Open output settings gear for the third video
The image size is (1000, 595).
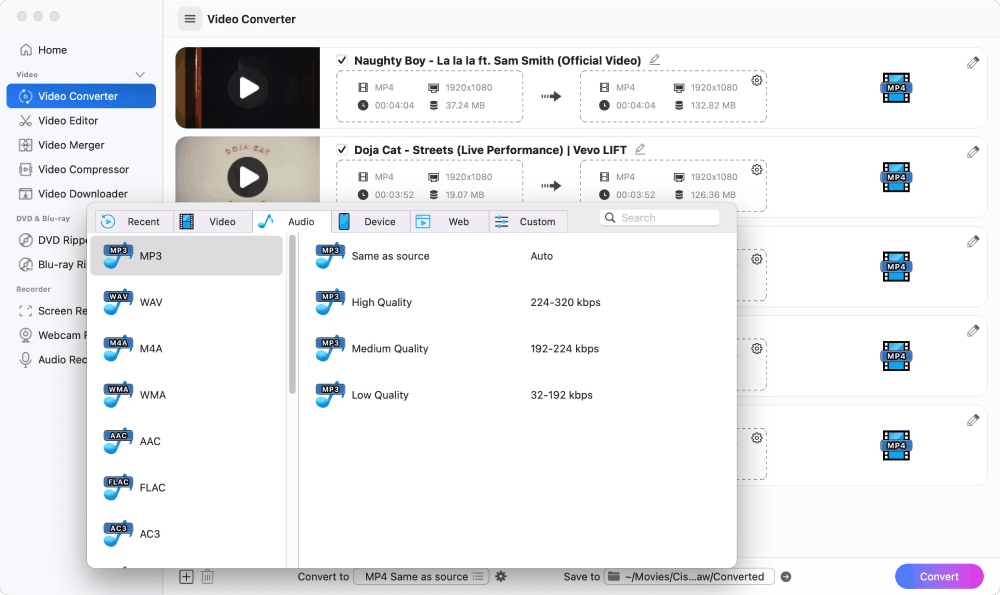[756, 259]
